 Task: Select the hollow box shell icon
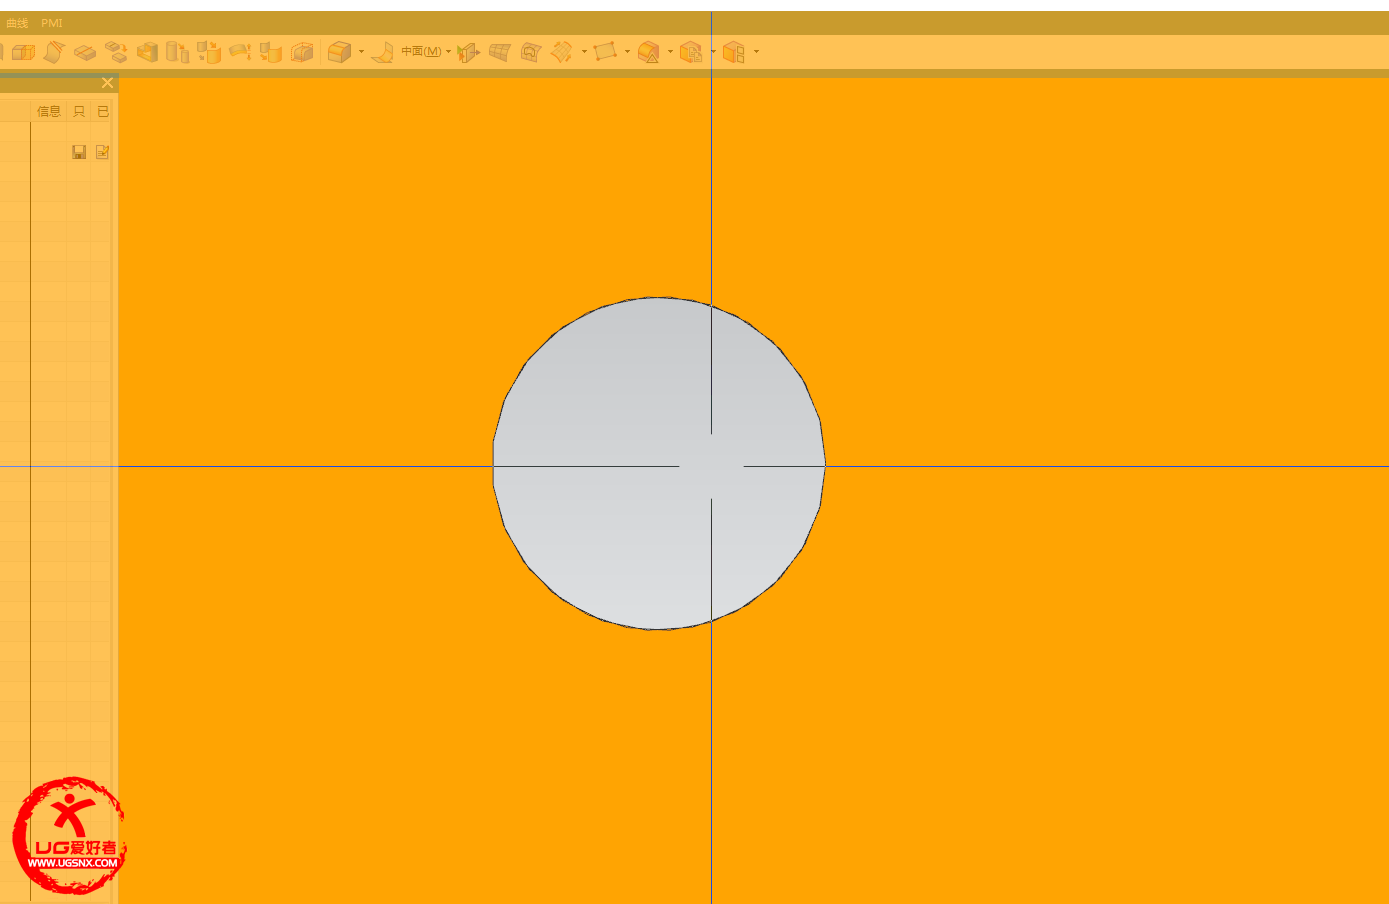coord(147,52)
